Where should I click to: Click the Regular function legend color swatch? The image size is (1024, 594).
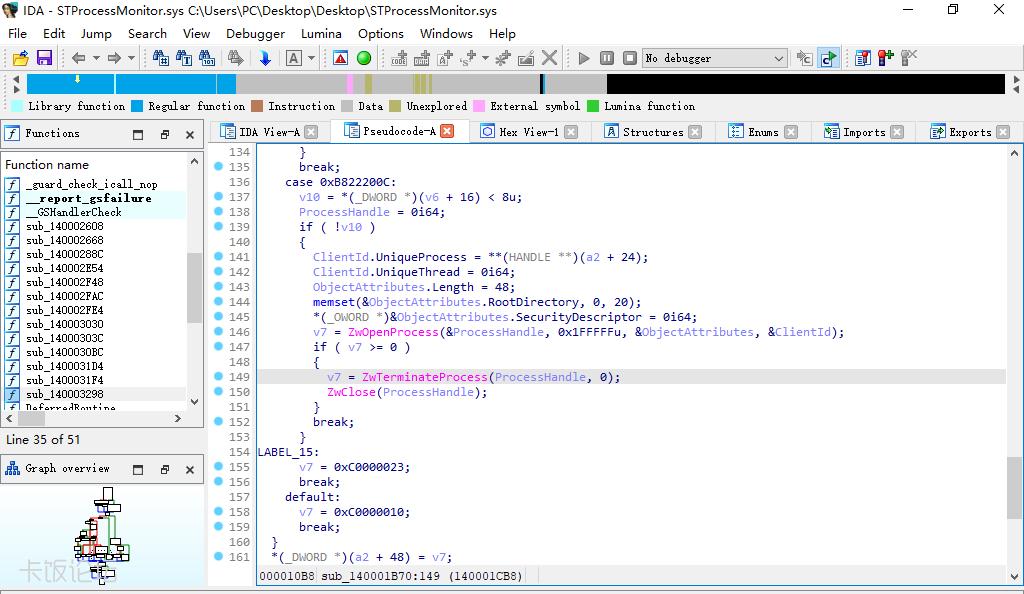pyautogui.click(x=137, y=106)
